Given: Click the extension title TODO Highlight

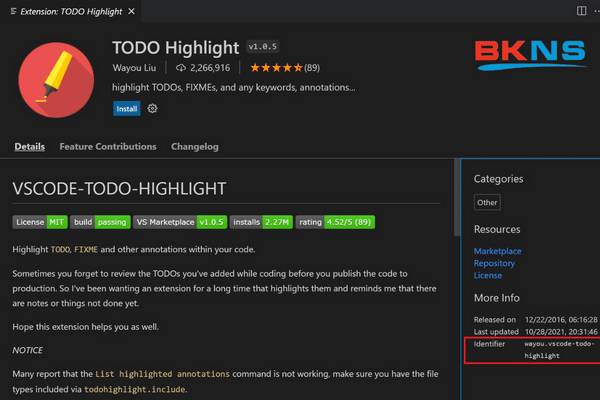Looking at the screenshot, I should [176, 47].
